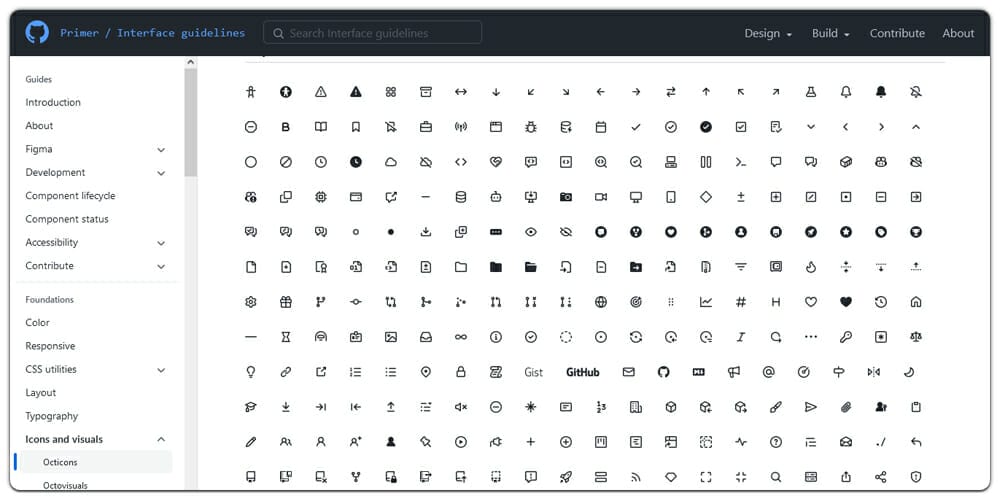Select the globe icon
This screenshot has width=1000, height=500.
[x=601, y=302]
